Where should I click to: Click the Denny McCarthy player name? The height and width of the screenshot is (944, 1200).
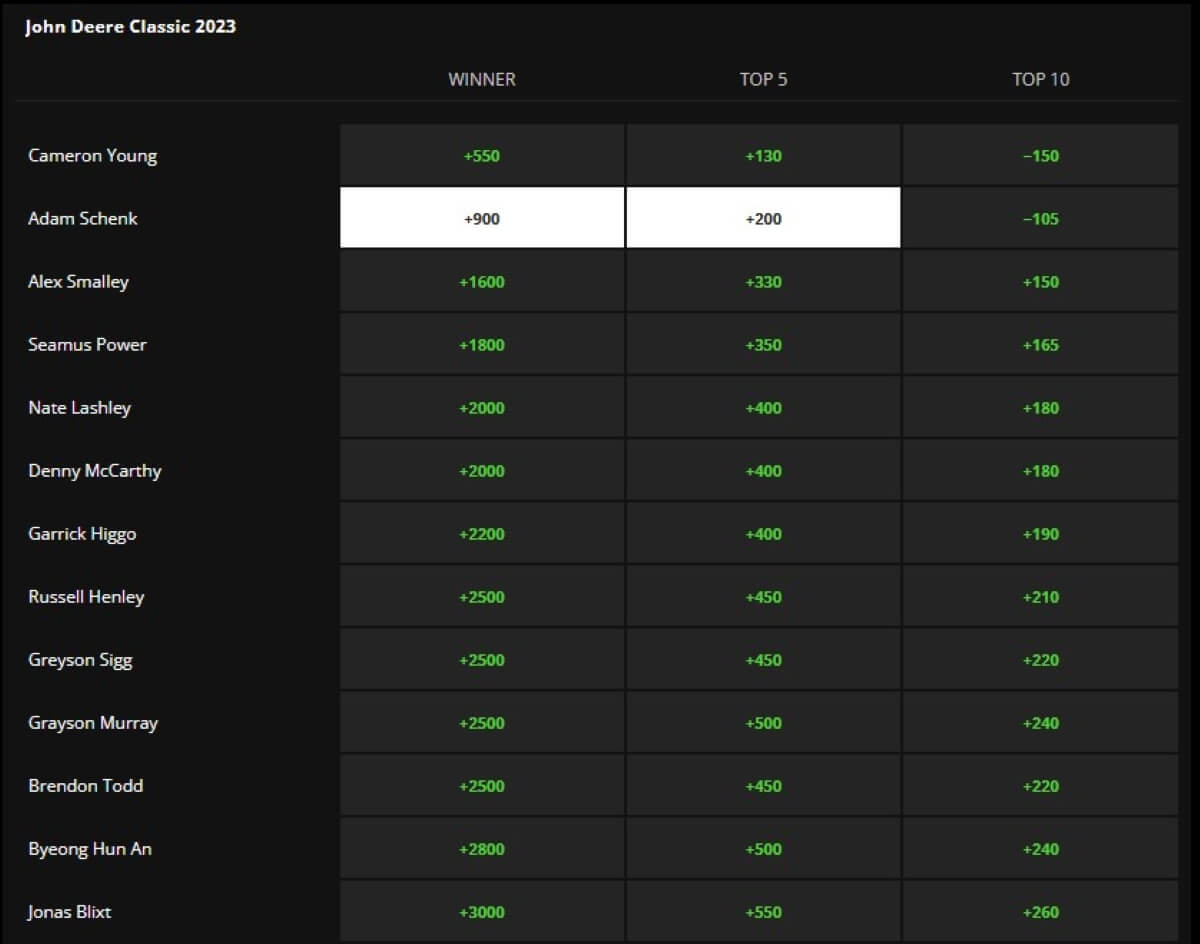pyautogui.click(x=94, y=471)
